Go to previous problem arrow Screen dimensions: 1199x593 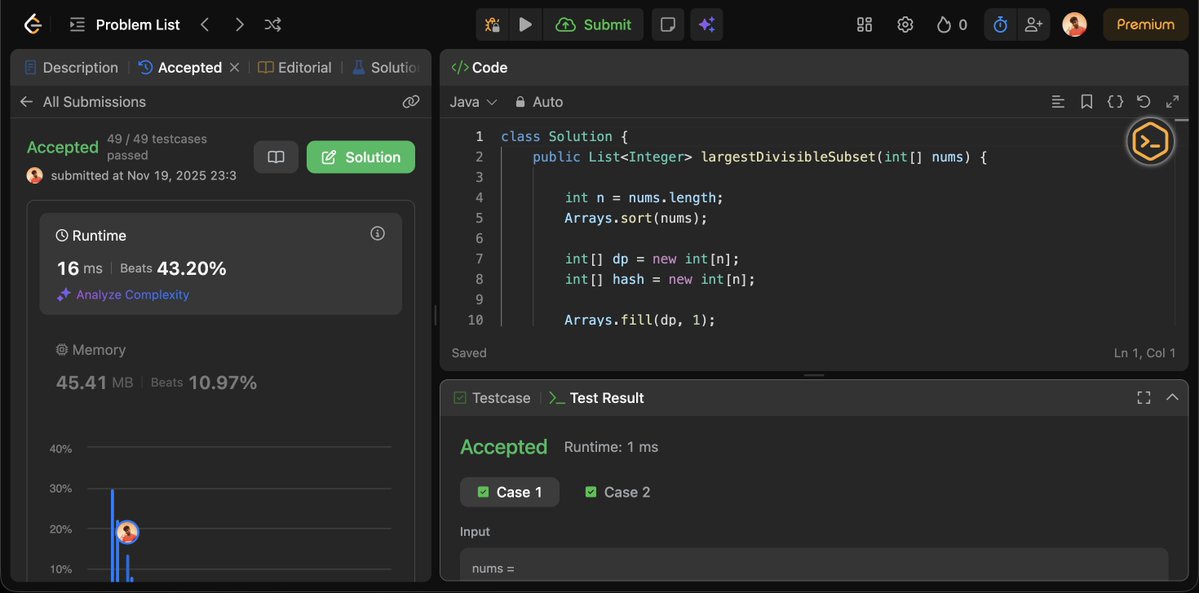click(204, 24)
